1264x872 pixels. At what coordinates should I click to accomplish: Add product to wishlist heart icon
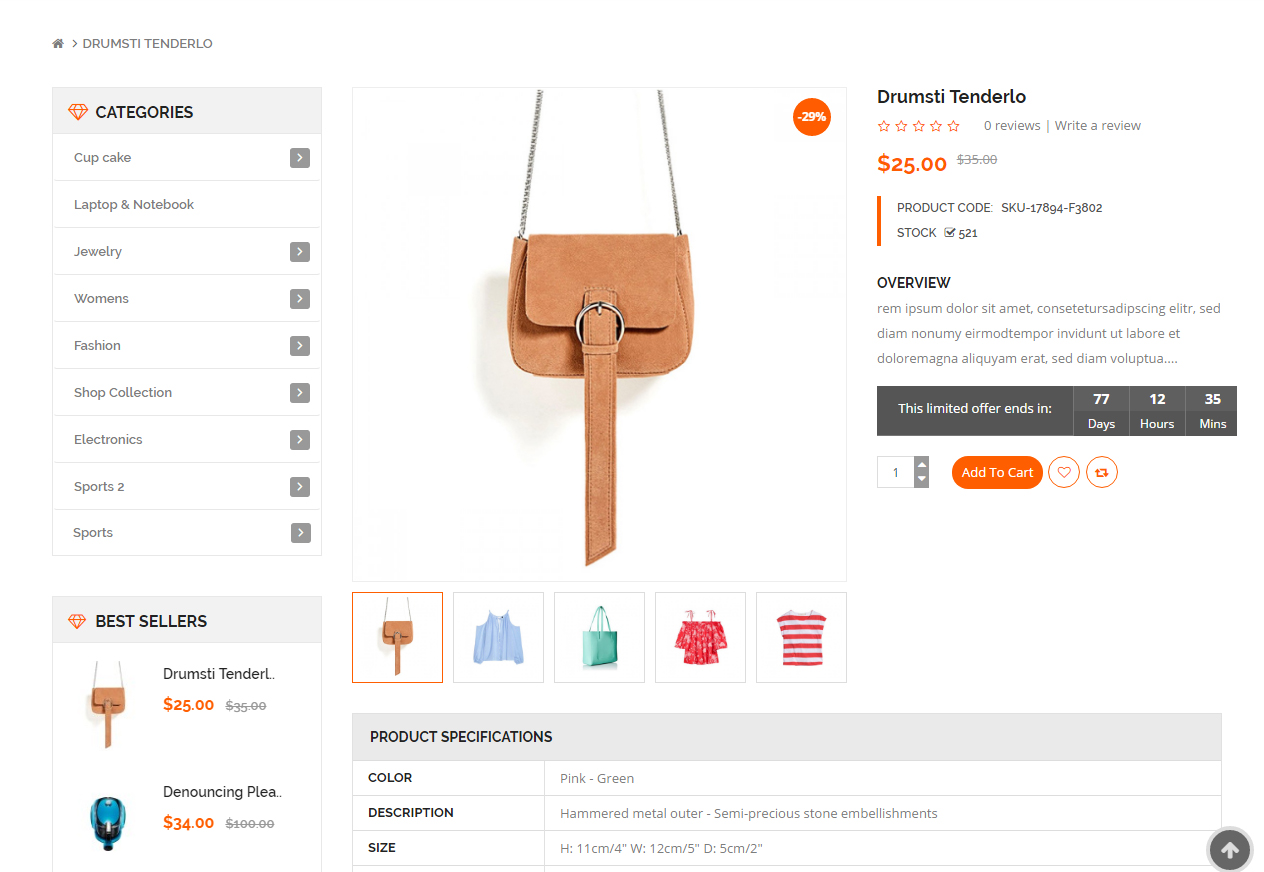[1063, 473]
